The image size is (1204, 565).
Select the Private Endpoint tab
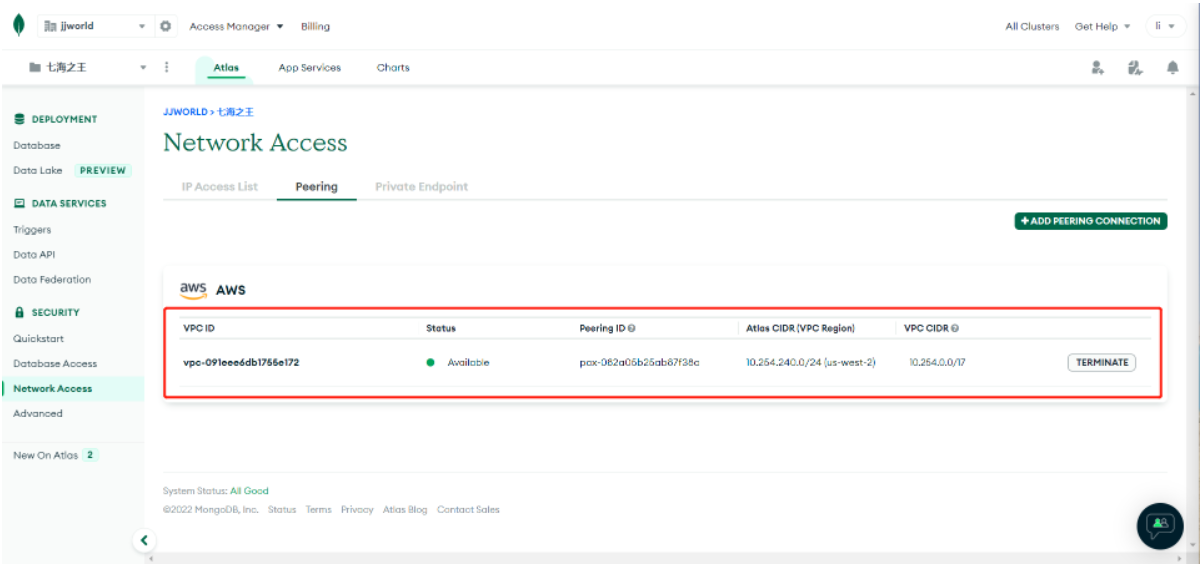click(x=422, y=187)
